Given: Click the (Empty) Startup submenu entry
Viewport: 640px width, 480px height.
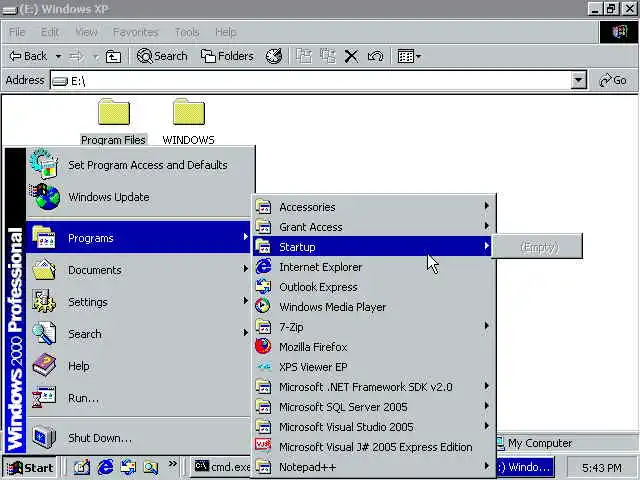Looking at the screenshot, I should tap(538, 247).
